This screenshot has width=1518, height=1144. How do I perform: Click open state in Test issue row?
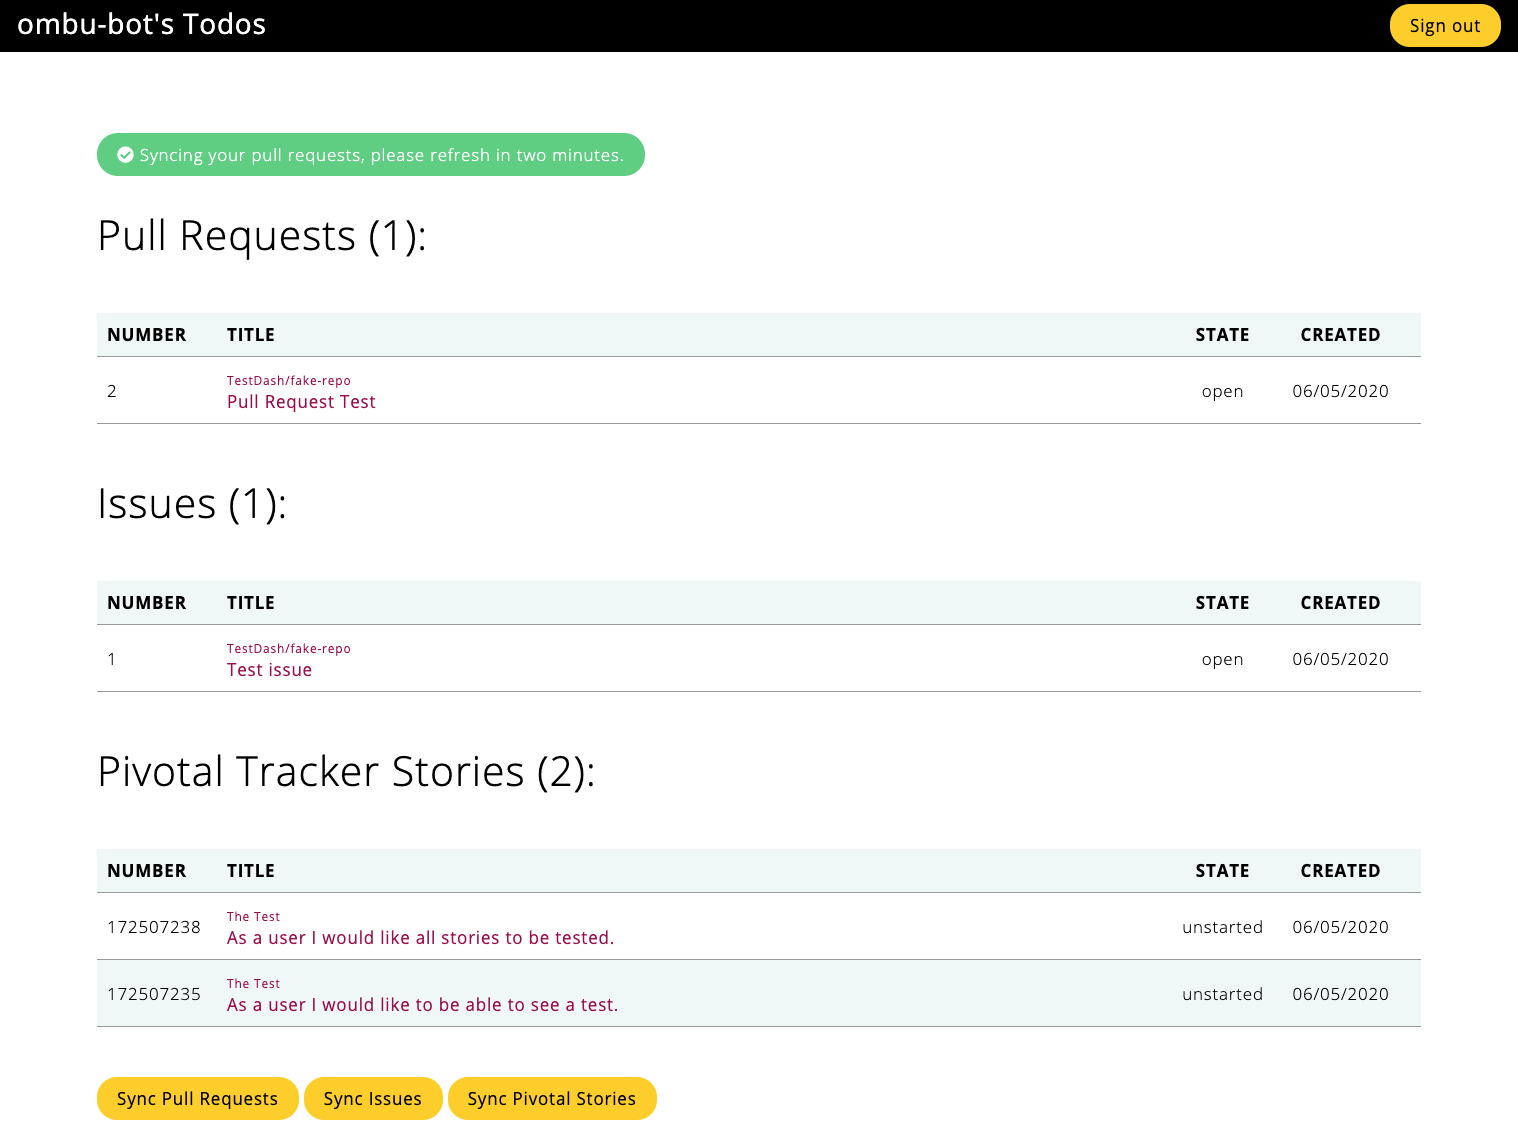tap(1222, 659)
